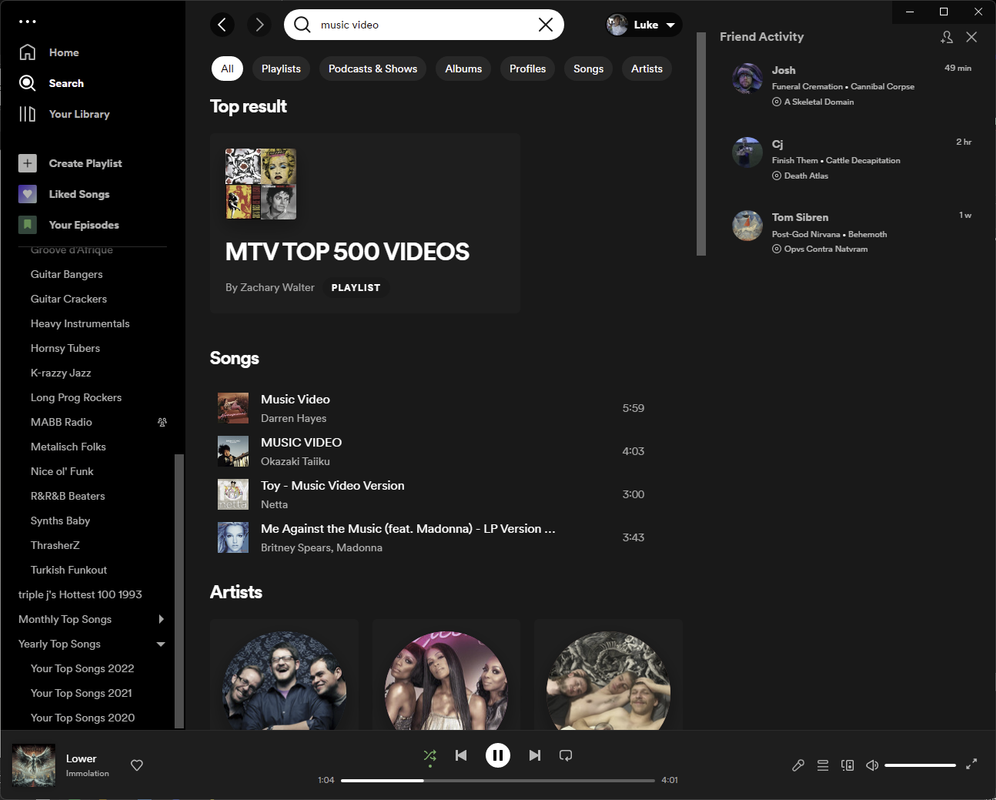
Task: Click the magnifier icon in search box
Action: tap(302, 25)
